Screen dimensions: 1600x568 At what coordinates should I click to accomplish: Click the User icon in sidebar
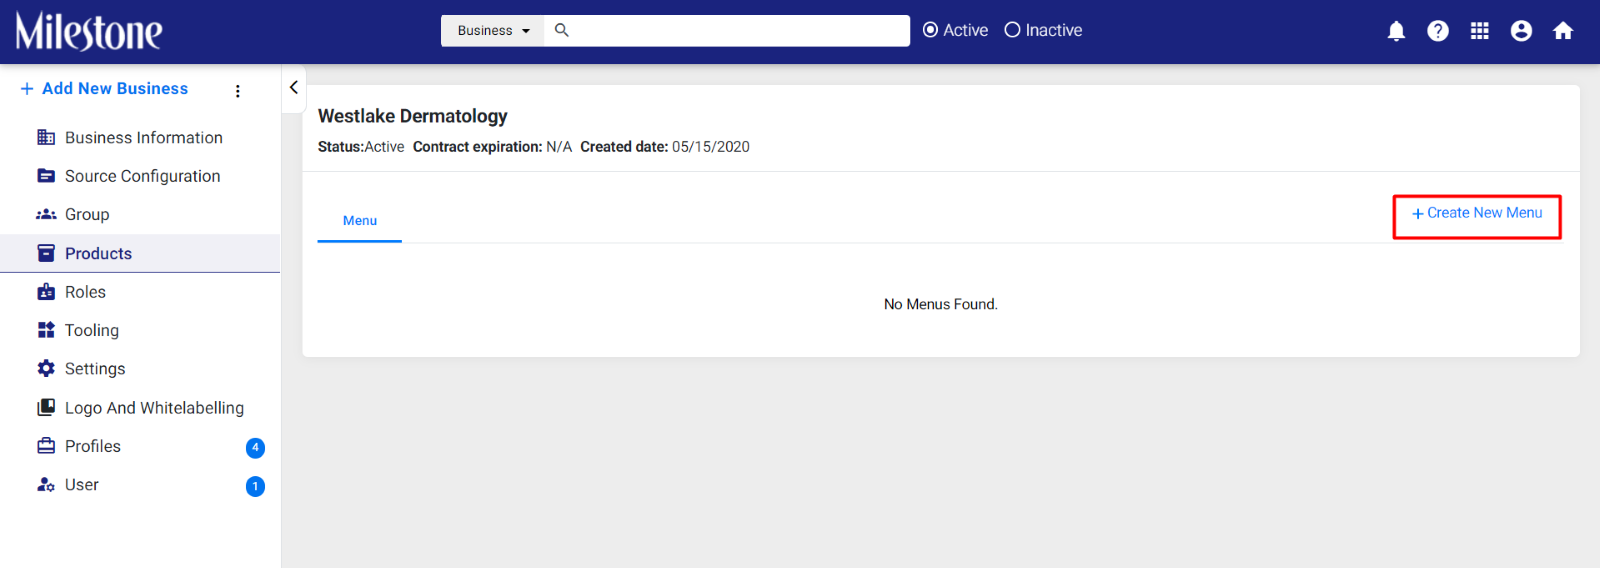[46, 485]
